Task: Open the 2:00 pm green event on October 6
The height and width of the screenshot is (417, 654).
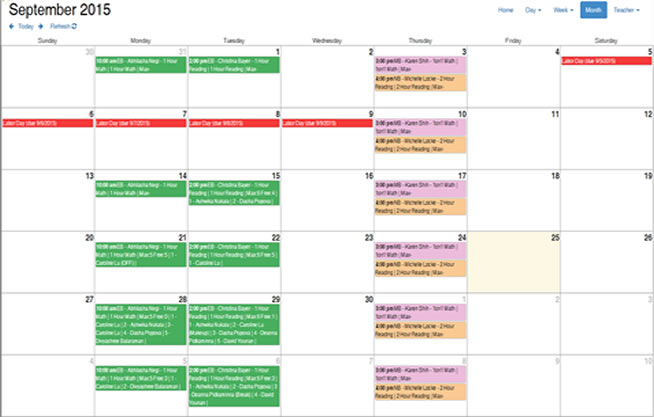Action: [x=234, y=387]
